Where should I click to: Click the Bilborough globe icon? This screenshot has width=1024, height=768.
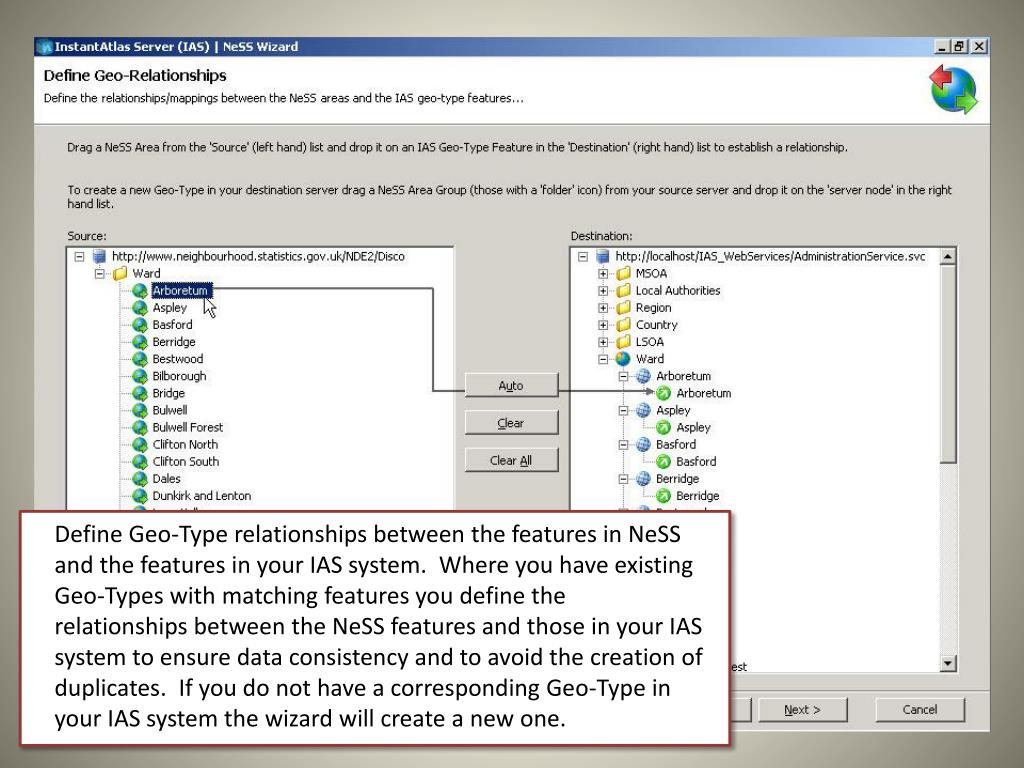[140, 376]
